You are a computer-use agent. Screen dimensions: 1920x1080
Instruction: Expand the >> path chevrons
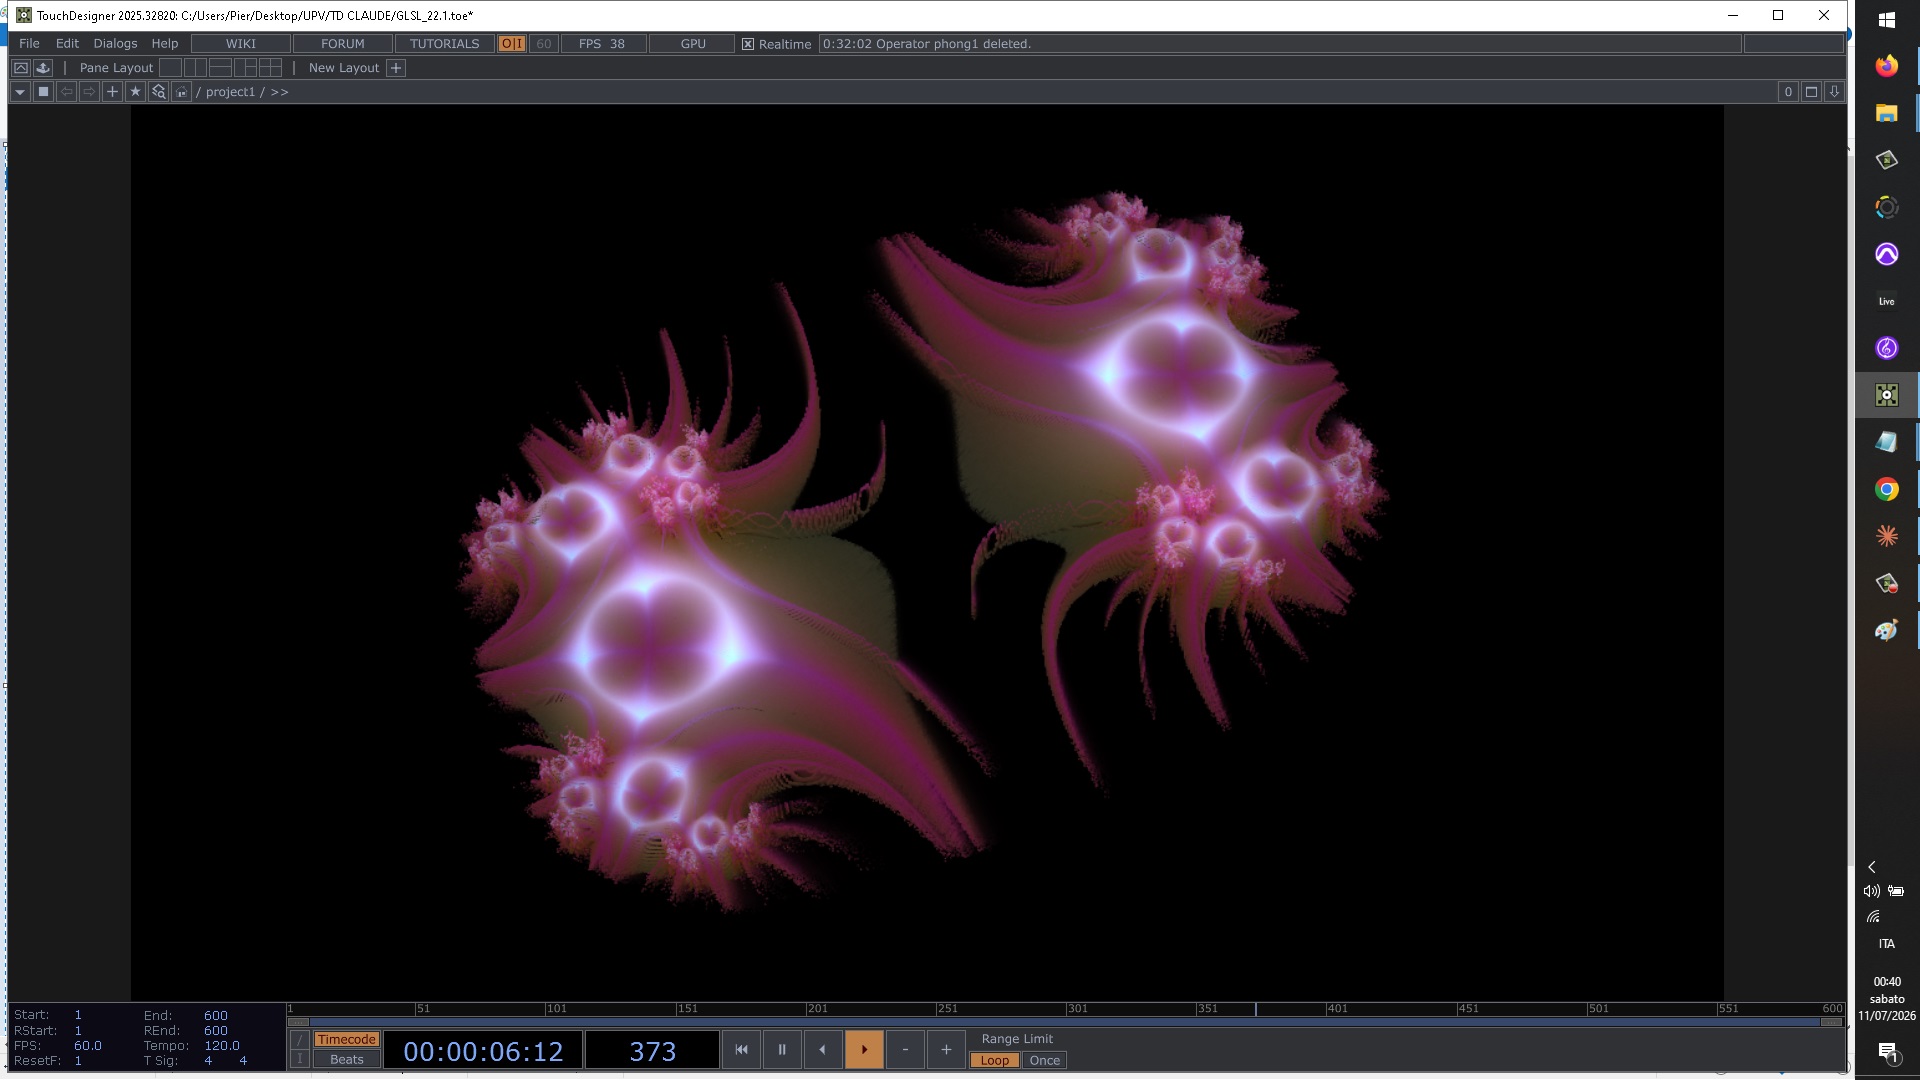(279, 92)
